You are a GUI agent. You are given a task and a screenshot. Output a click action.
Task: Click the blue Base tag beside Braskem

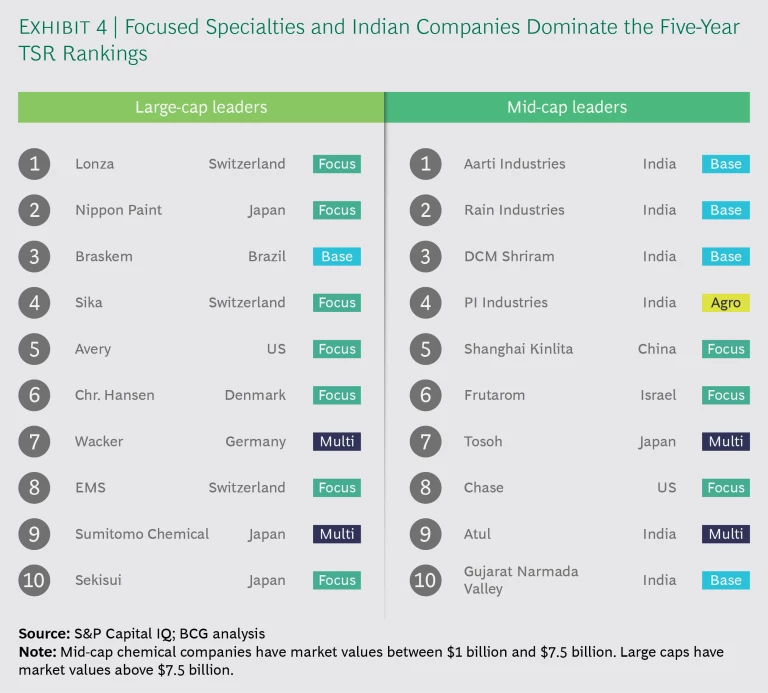click(337, 257)
